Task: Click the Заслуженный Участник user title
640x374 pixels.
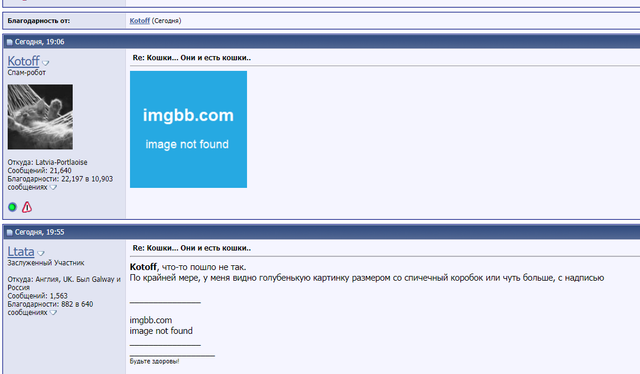Action: (46, 263)
